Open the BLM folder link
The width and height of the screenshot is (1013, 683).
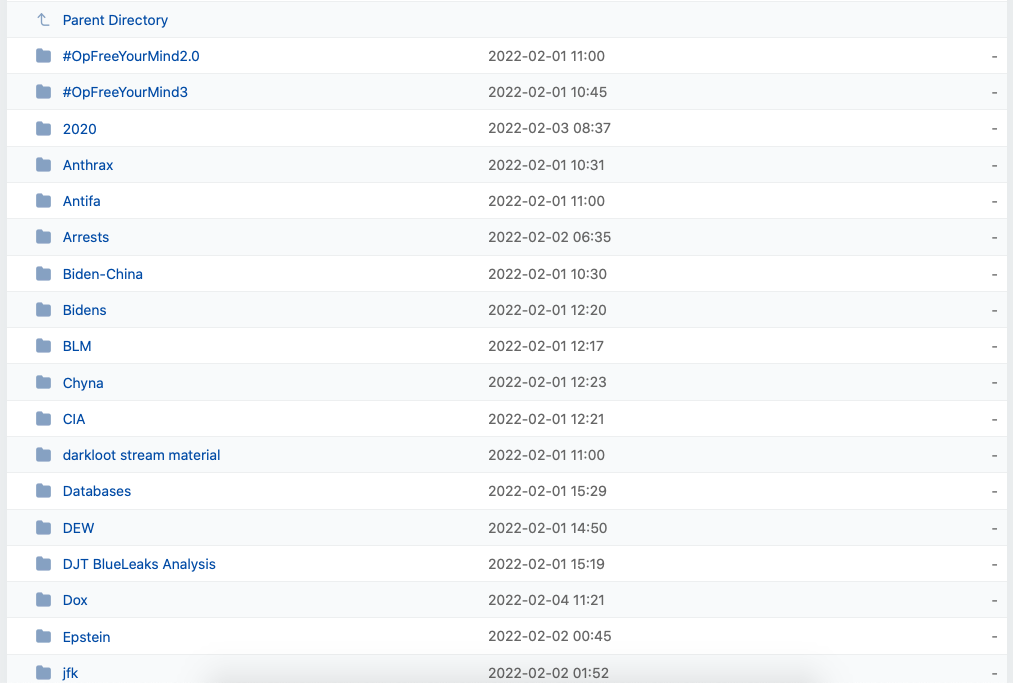click(77, 346)
